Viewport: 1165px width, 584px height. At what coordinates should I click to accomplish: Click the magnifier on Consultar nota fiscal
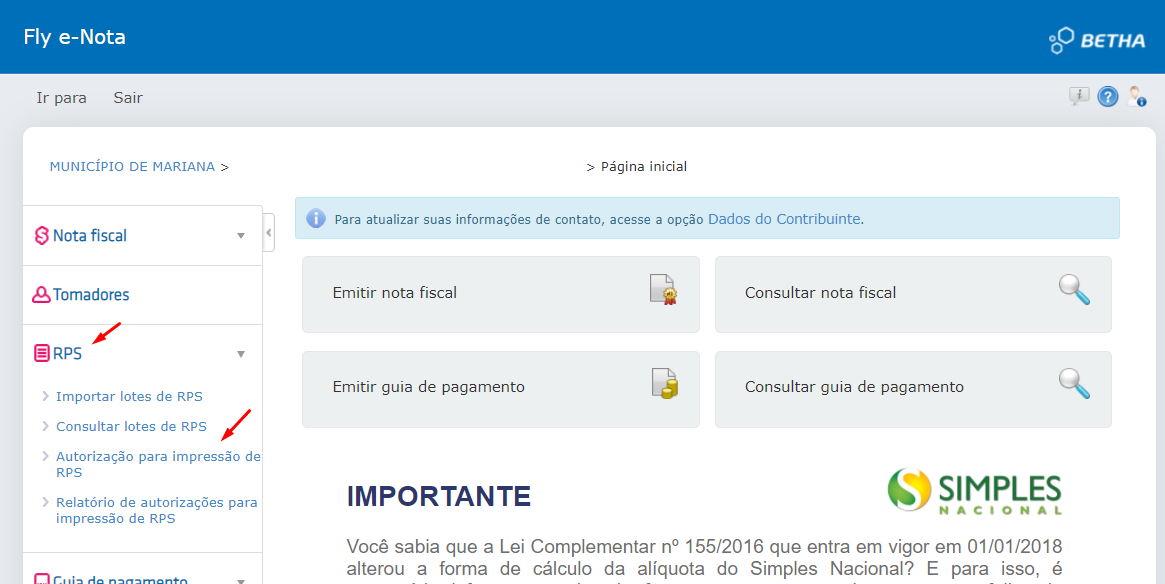tap(1074, 290)
